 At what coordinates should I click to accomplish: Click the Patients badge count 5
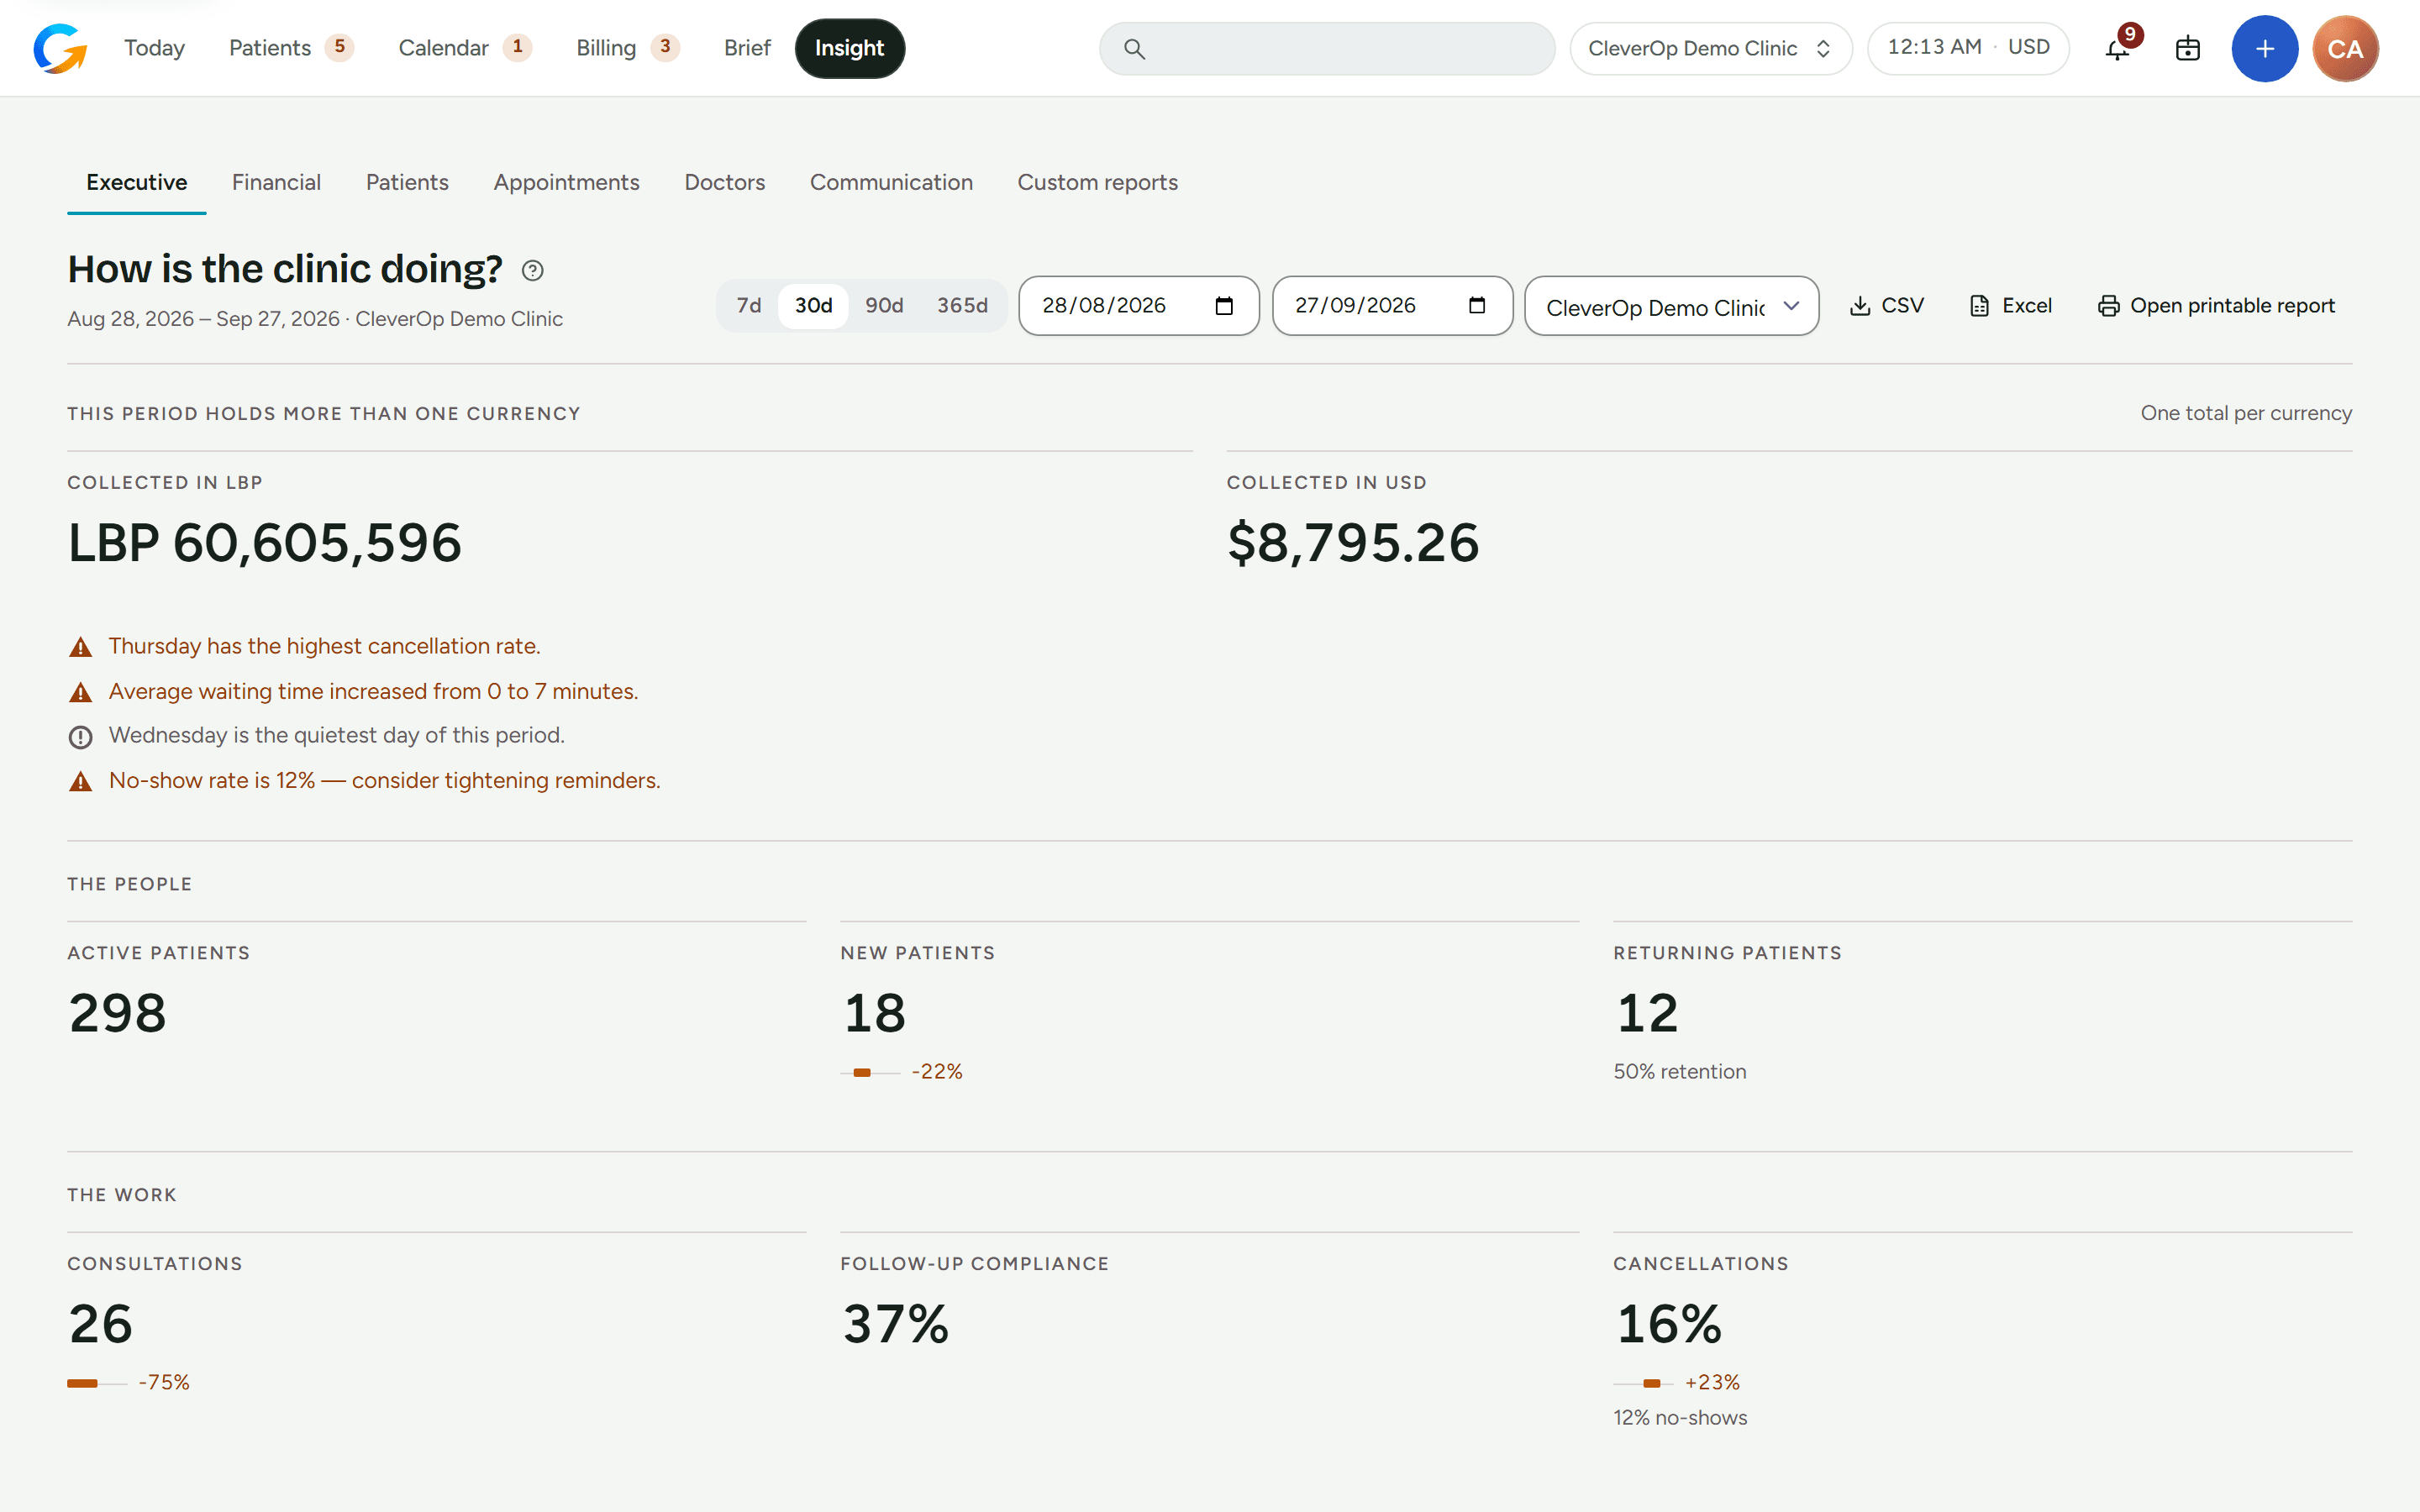tap(339, 48)
